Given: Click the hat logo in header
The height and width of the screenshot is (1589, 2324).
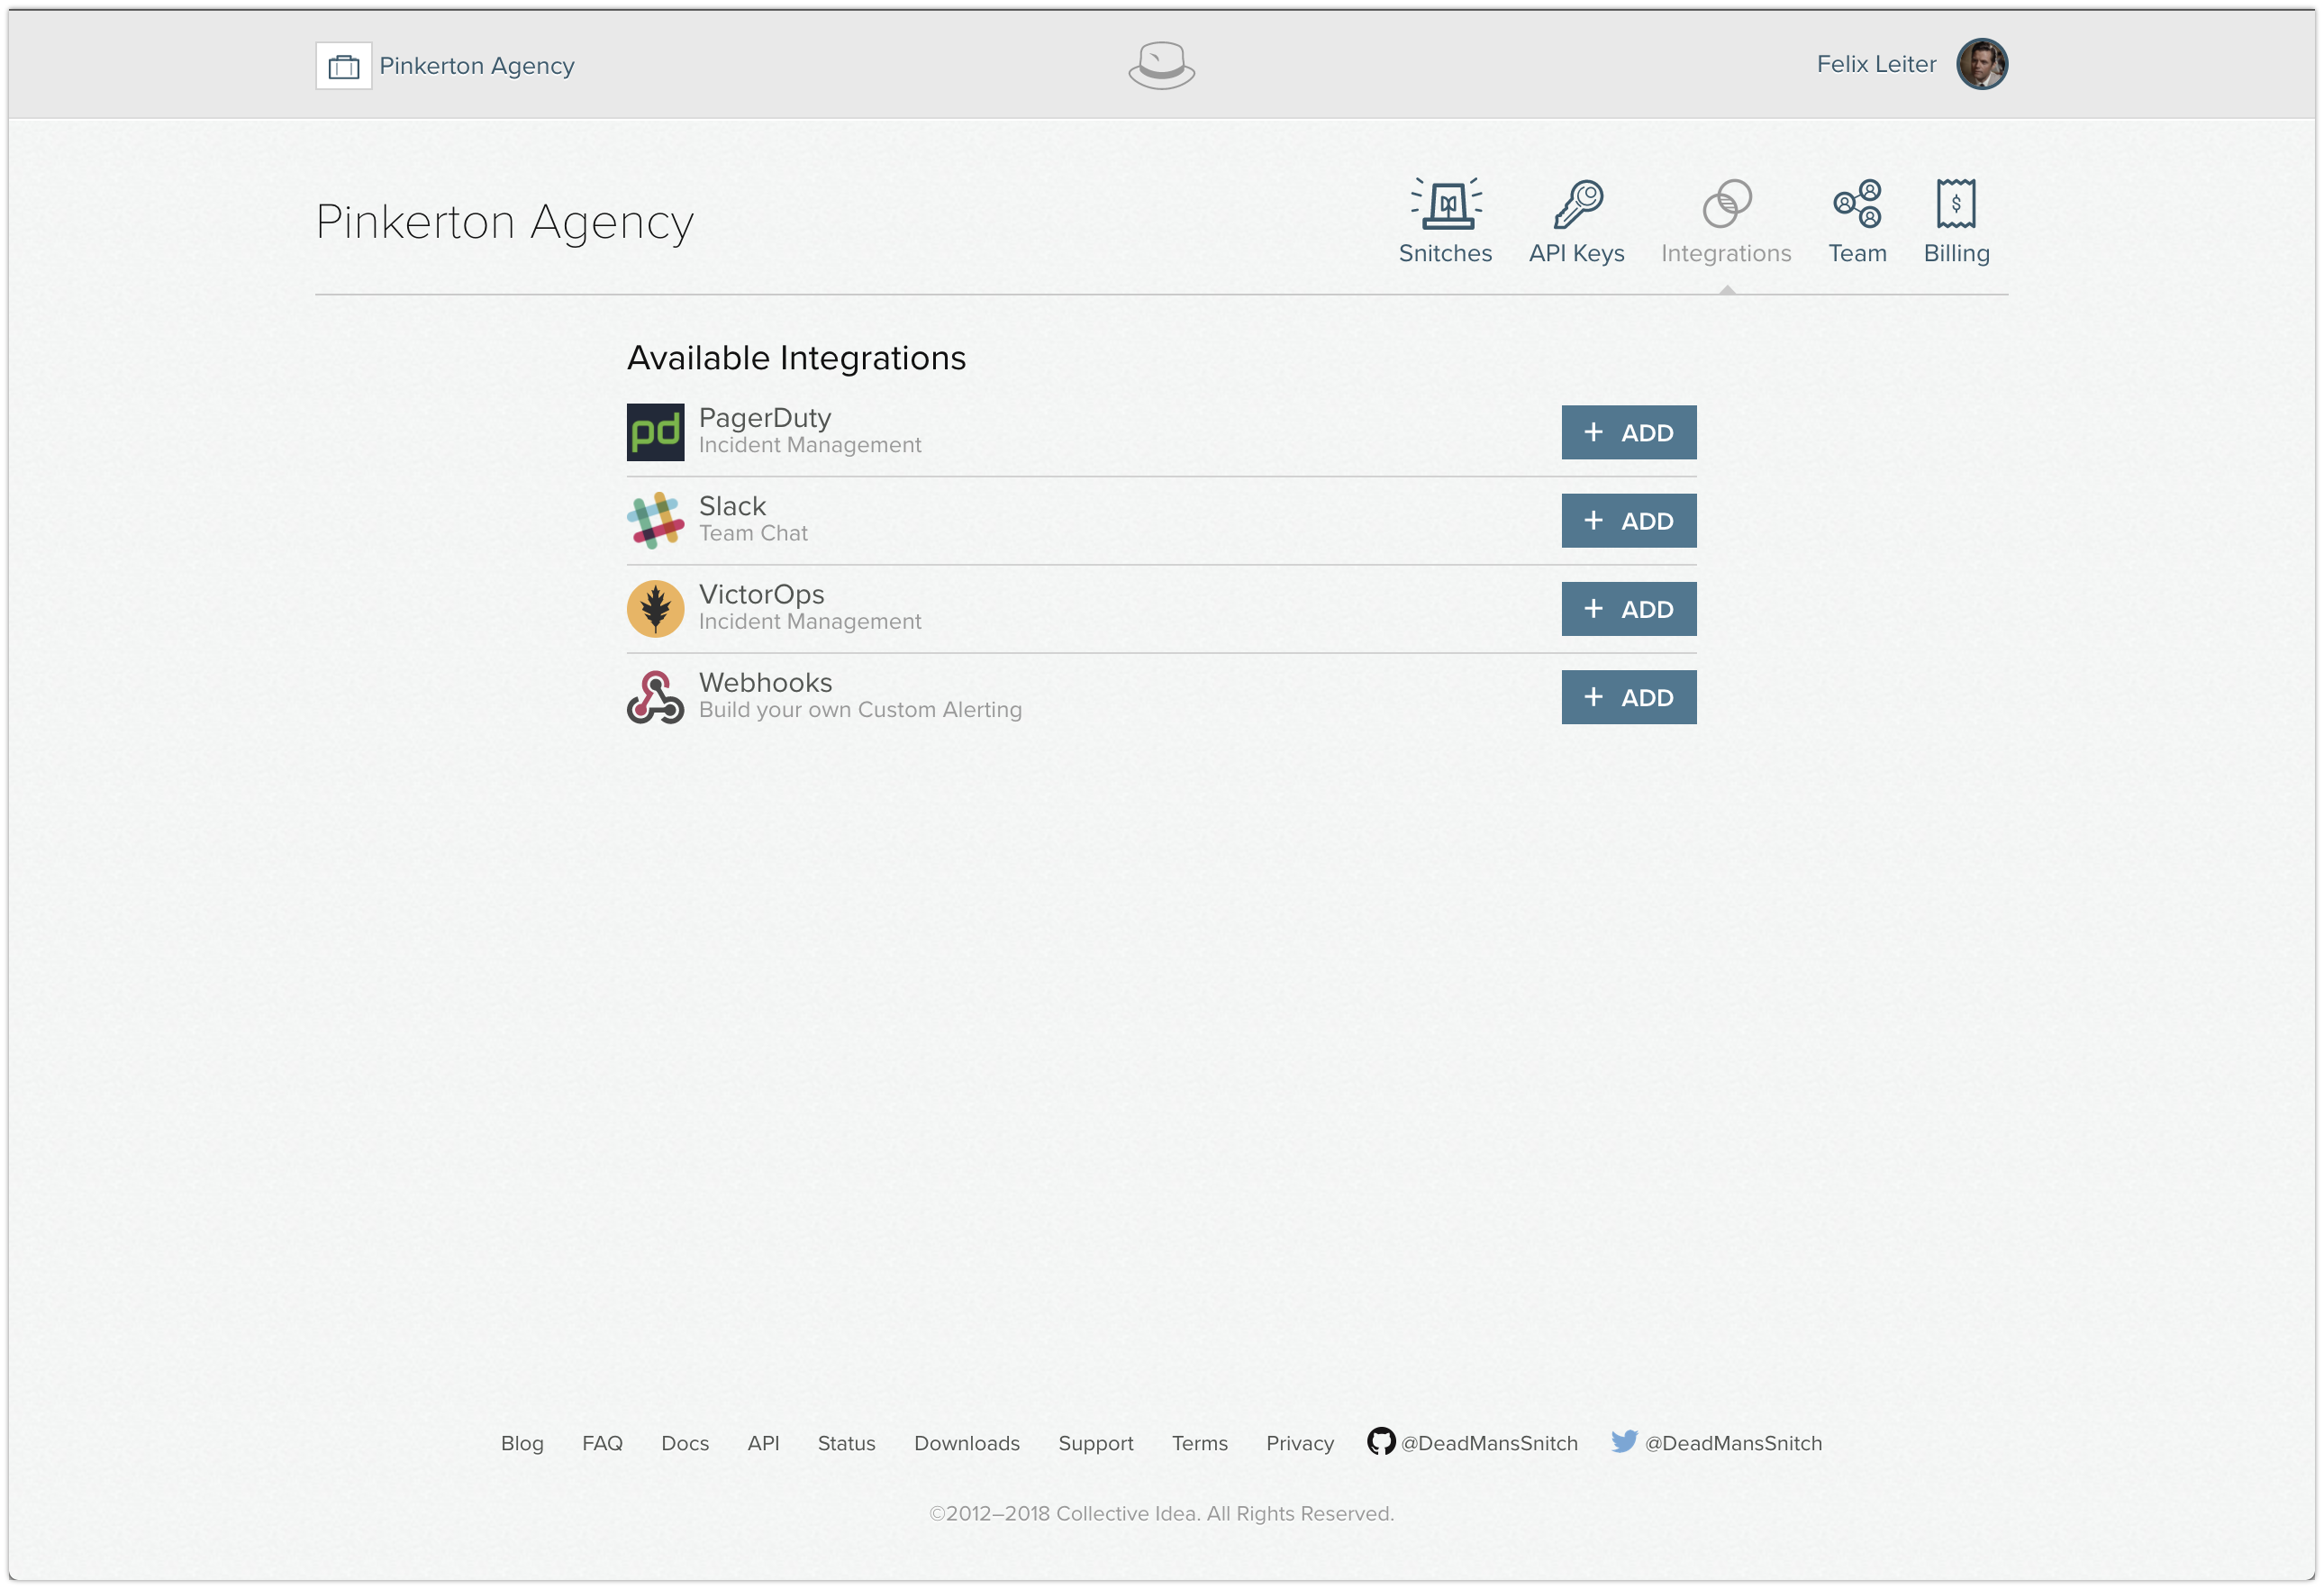Looking at the screenshot, I should pos(1161,66).
